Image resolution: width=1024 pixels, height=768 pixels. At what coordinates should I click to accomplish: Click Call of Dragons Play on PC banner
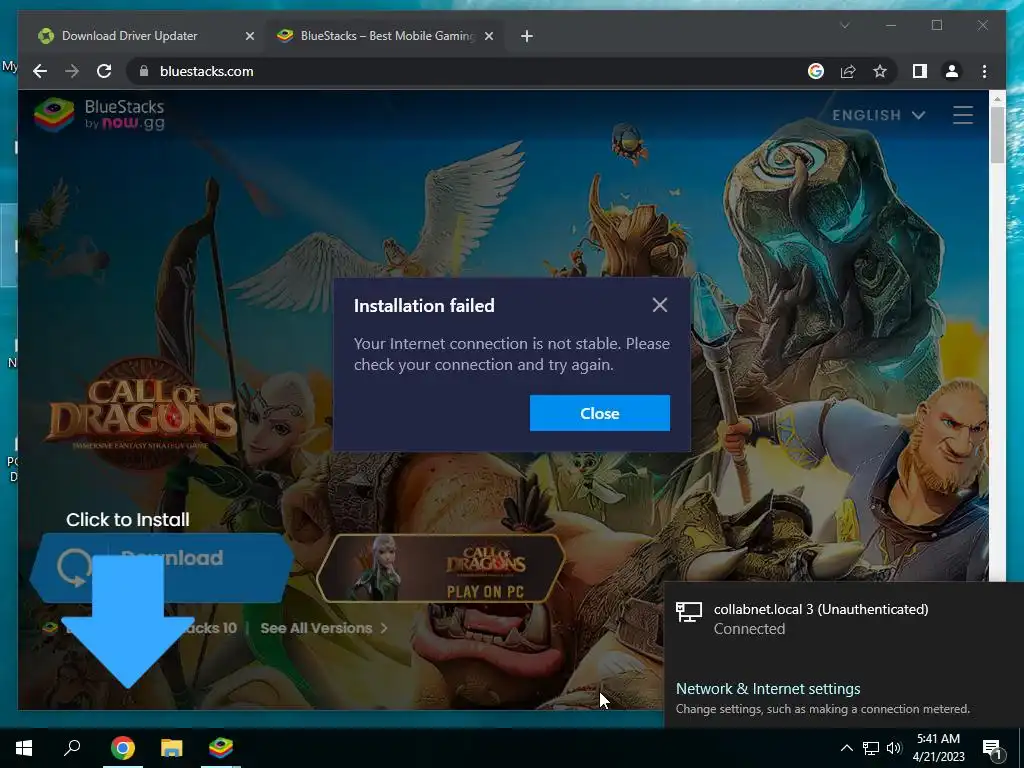(441, 568)
